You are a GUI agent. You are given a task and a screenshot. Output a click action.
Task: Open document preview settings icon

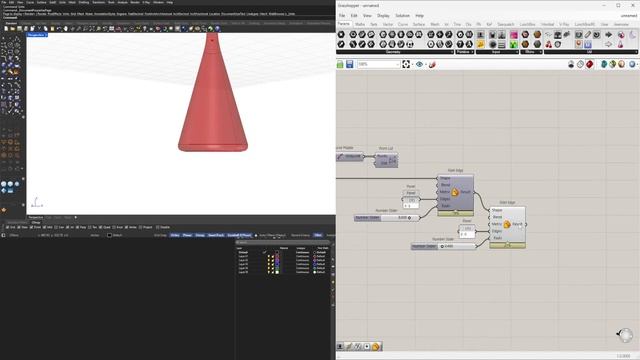[x=613, y=64]
